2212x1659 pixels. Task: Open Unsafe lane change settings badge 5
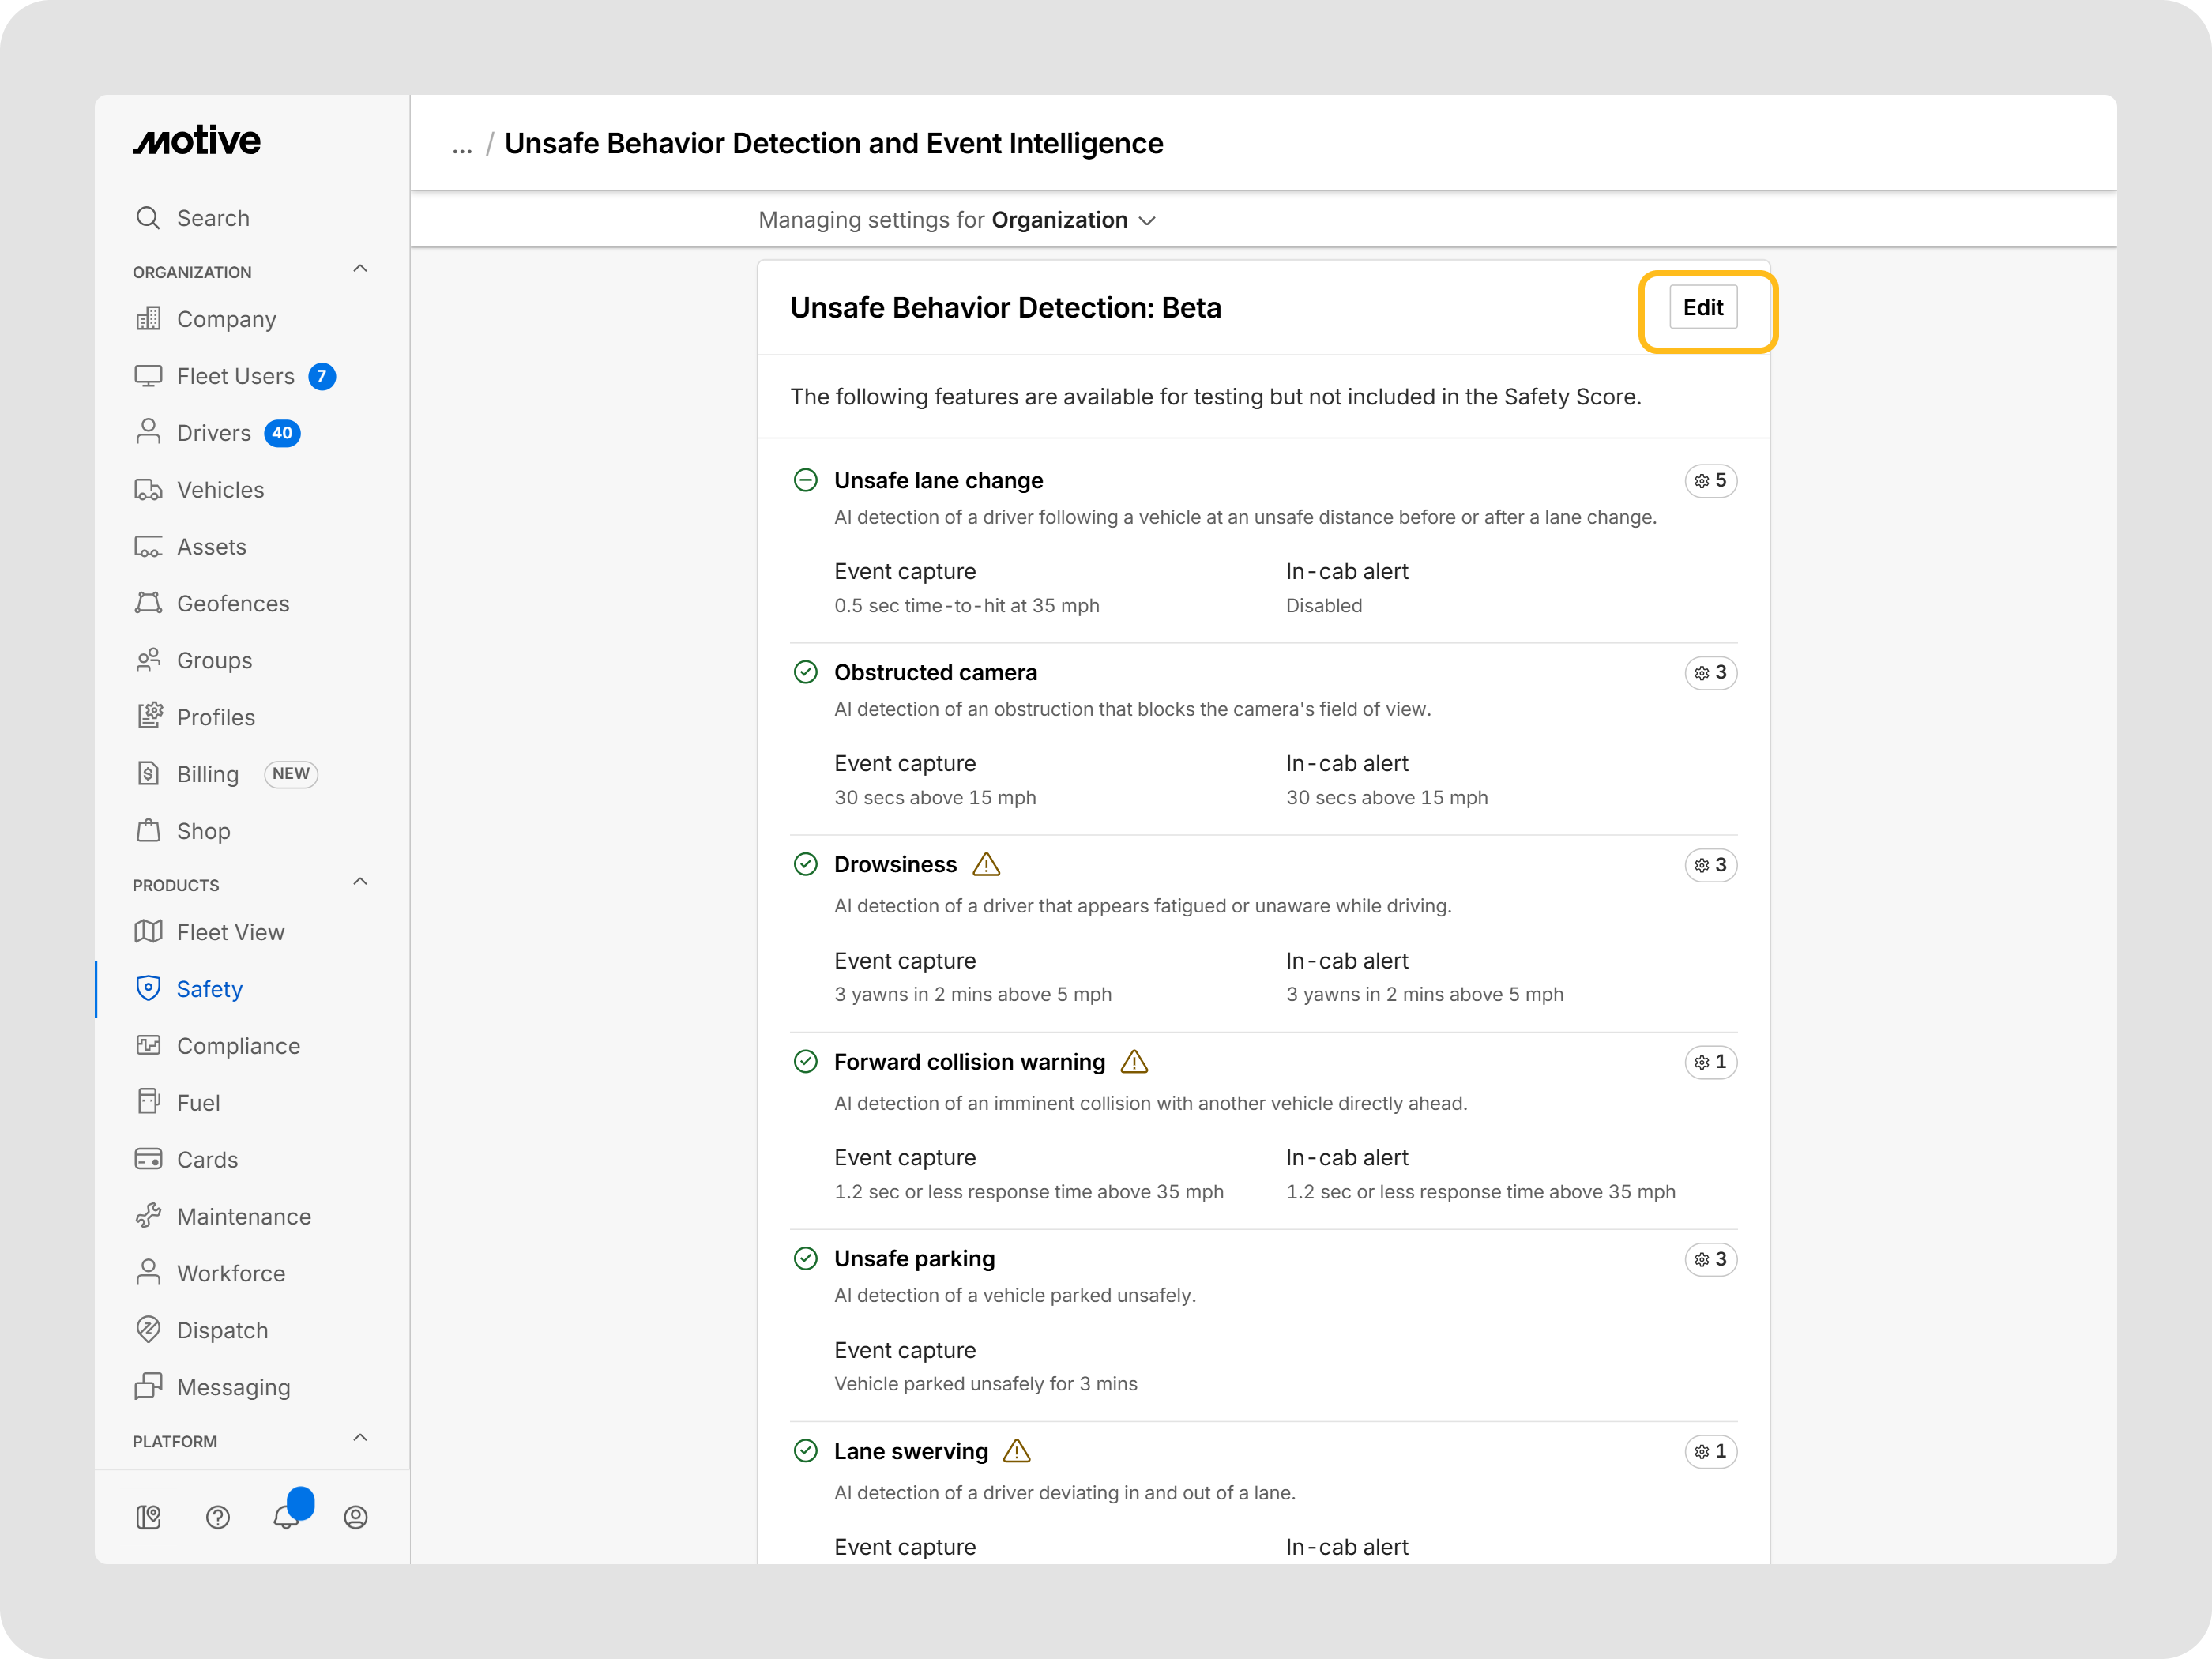tap(1710, 481)
